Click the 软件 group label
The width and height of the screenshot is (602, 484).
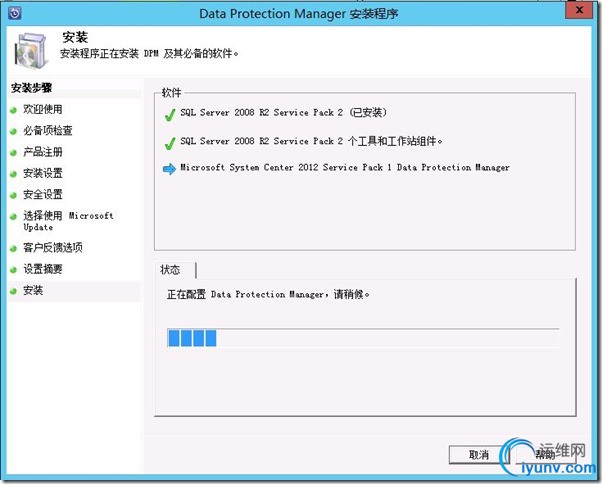[x=171, y=93]
